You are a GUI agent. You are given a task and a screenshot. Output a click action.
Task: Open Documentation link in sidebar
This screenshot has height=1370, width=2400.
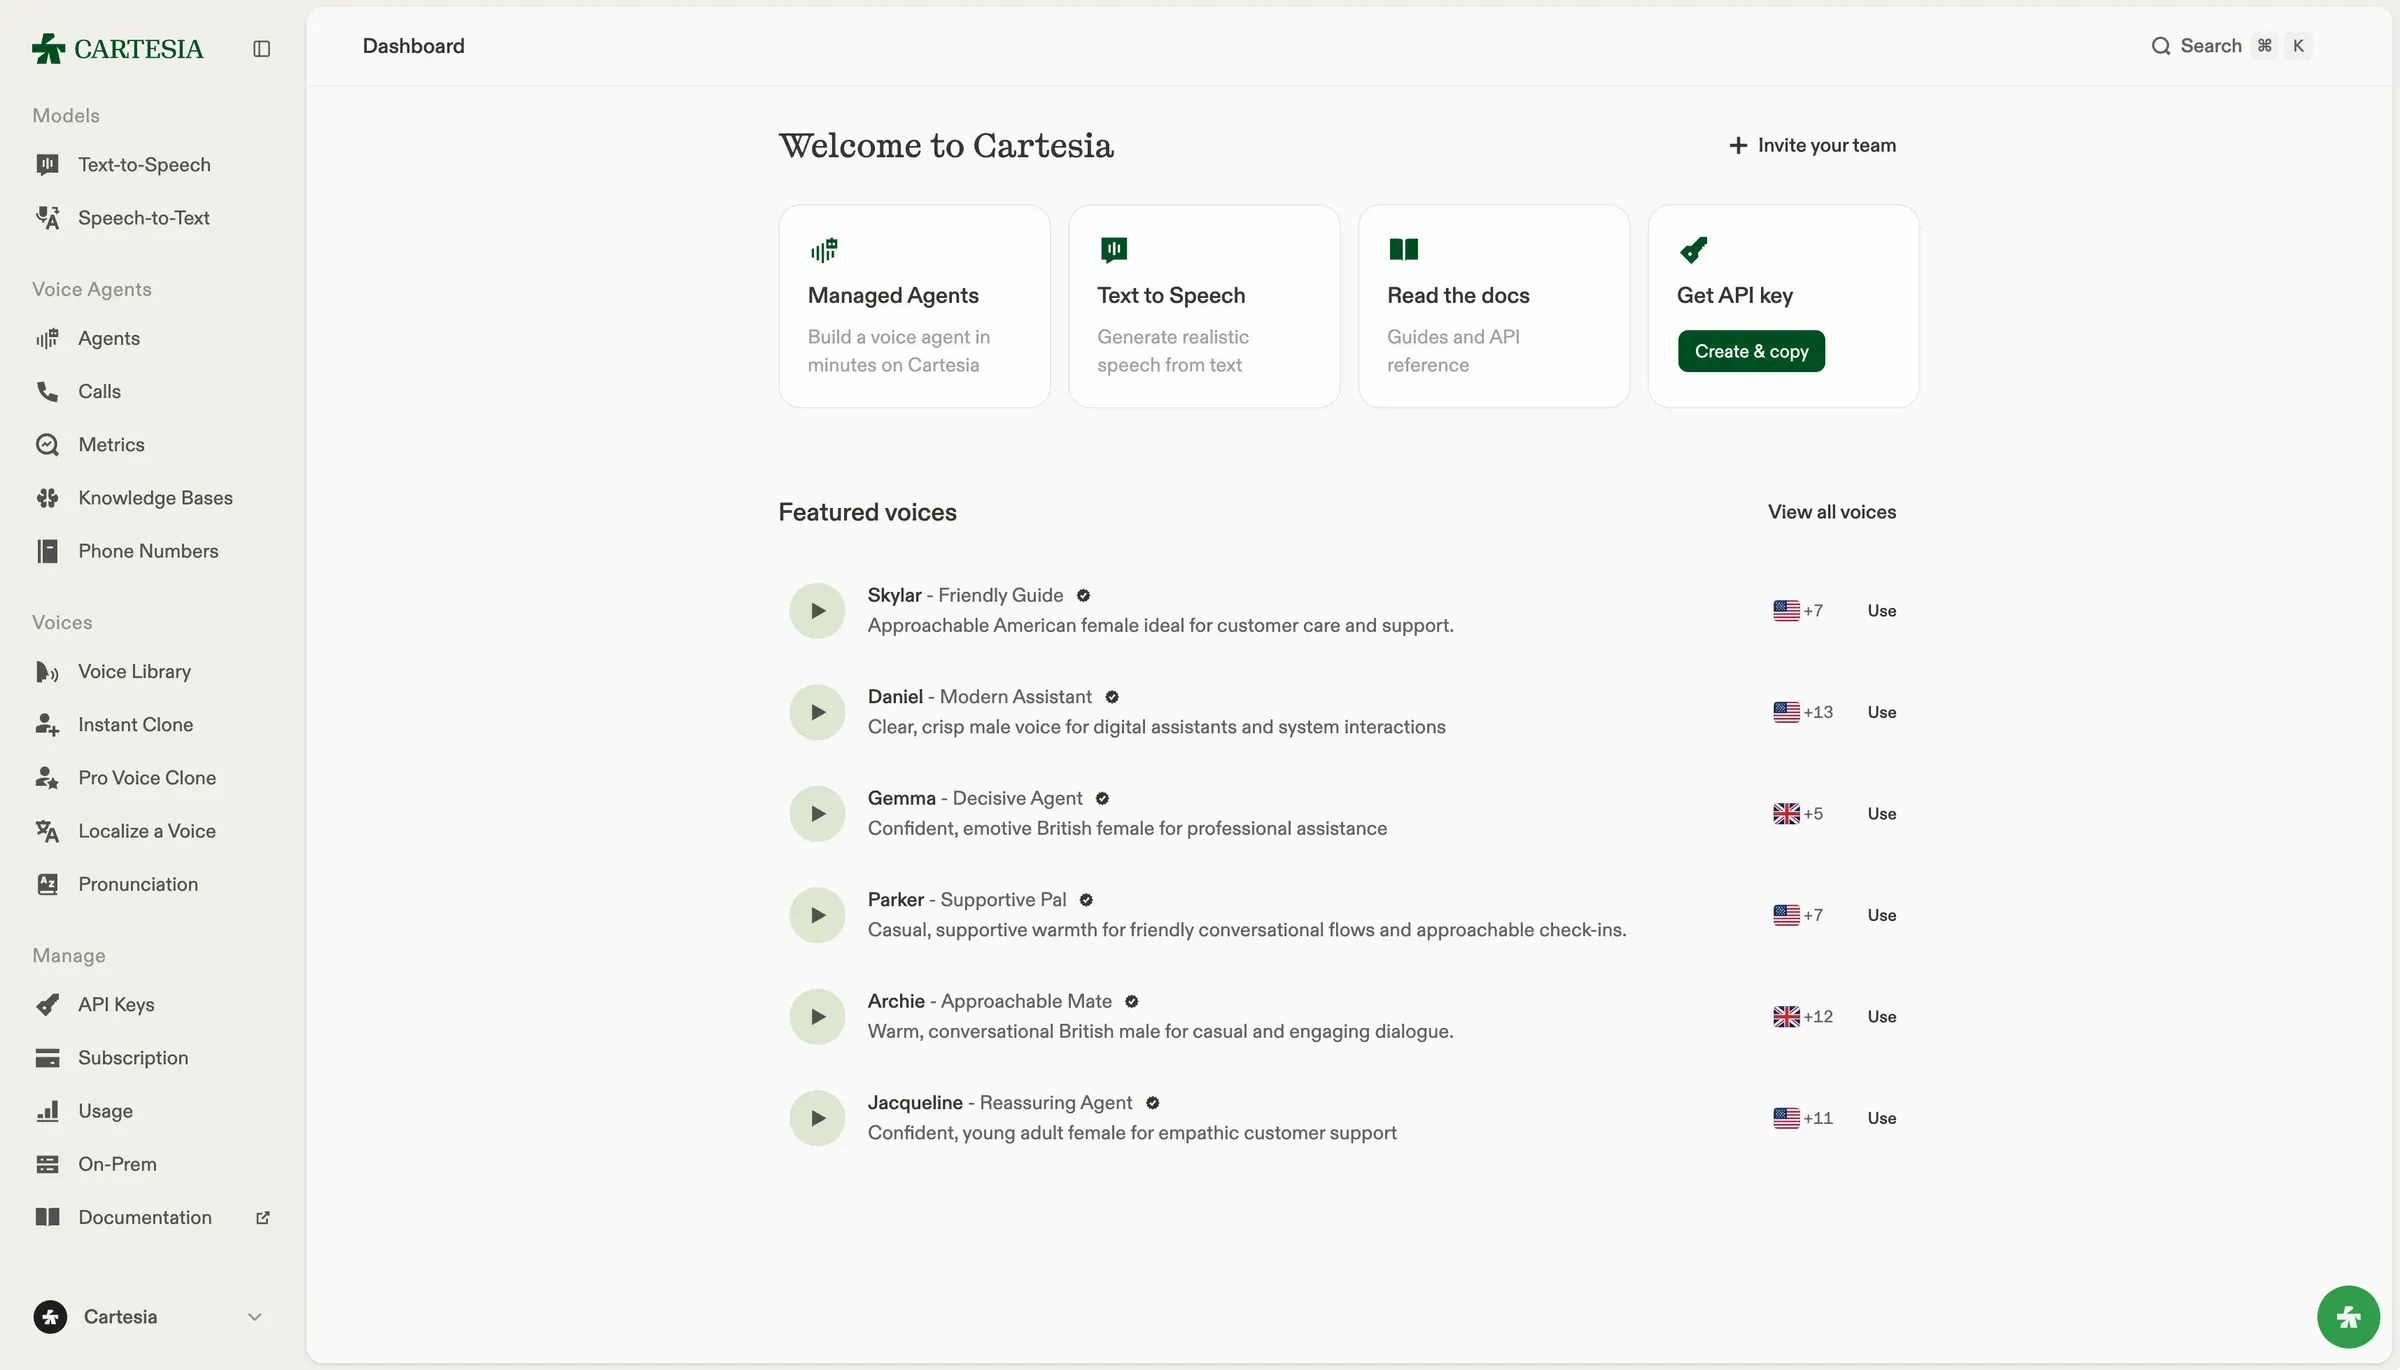point(145,1218)
